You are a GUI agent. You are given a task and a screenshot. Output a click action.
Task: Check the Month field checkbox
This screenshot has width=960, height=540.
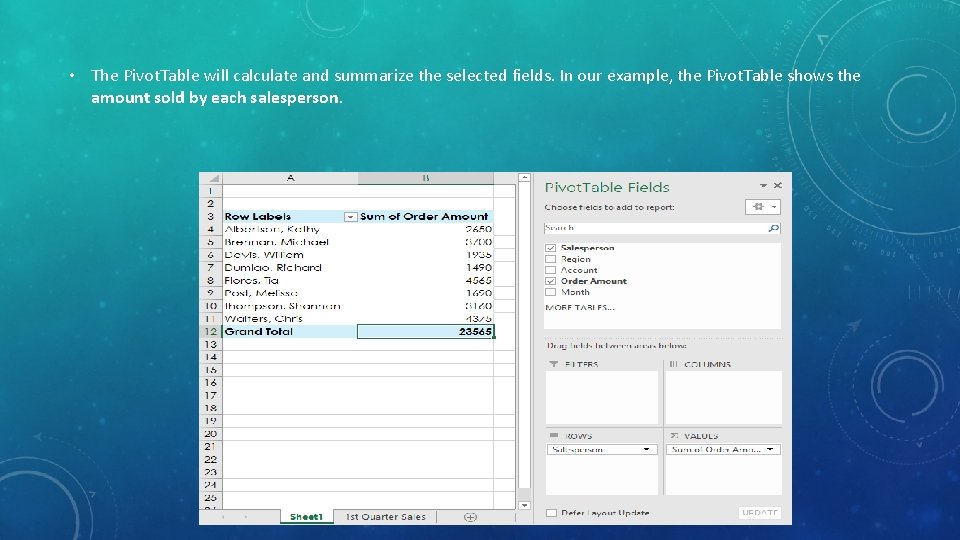(x=550, y=292)
